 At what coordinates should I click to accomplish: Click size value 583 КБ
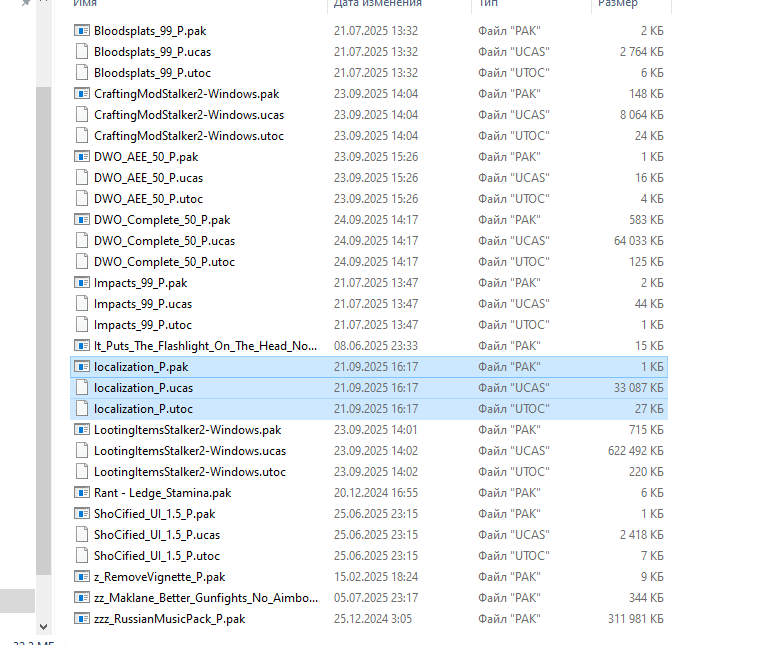pos(646,220)
